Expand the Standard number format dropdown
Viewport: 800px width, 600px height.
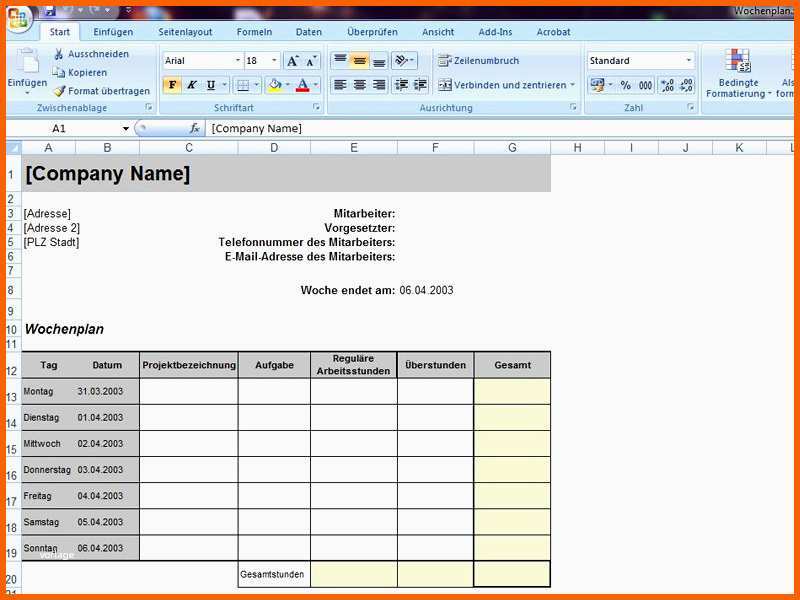pyautogui.click(x=688, y=61)
